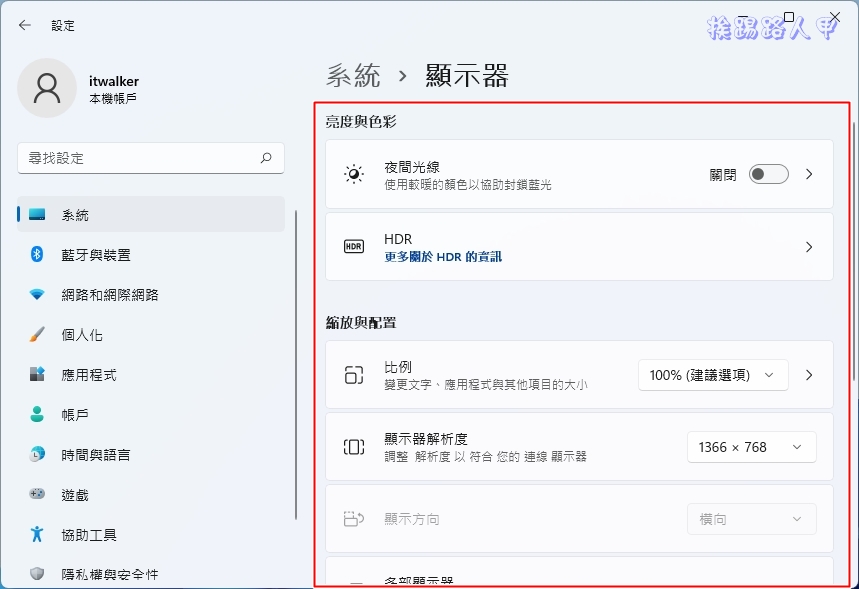Select 系統 in the sidebar
This screenshot has width=859, height=589.
tap(151, 214)
